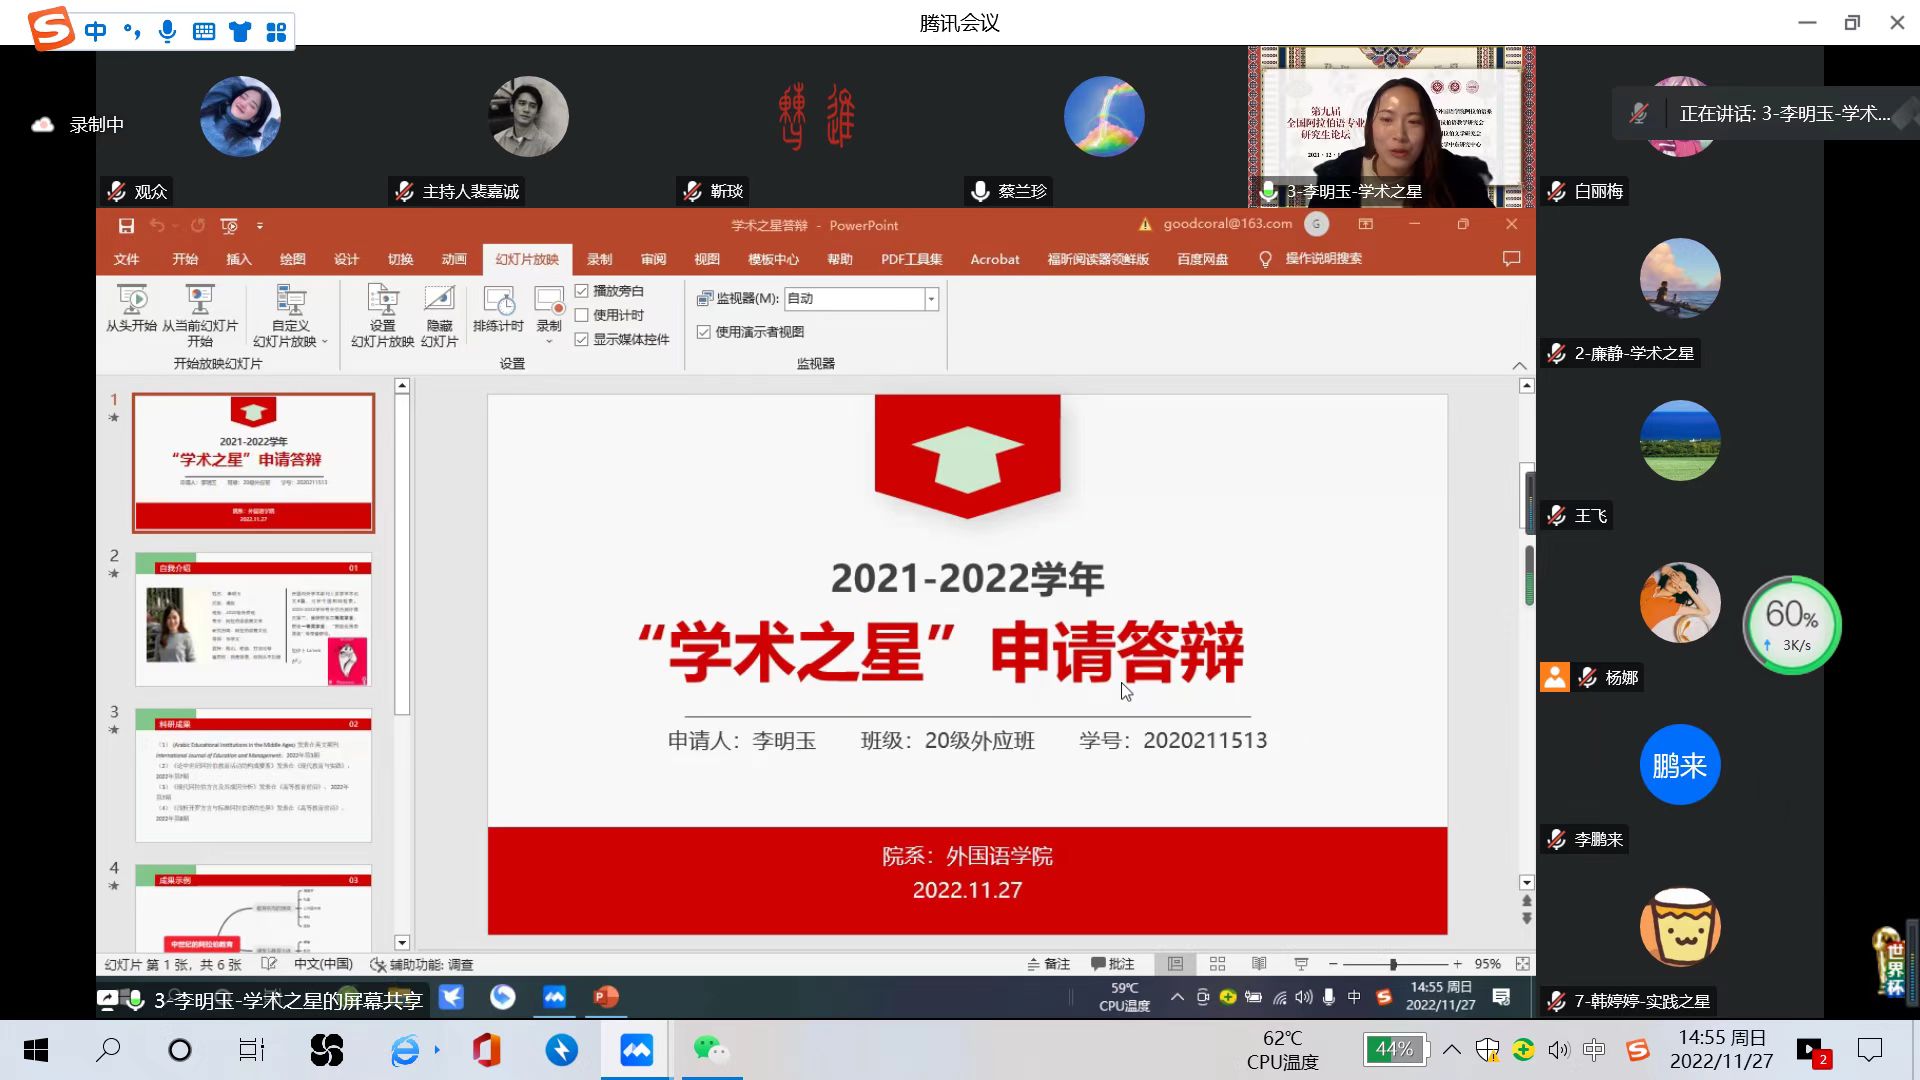Click the 批注 comments button
This screenshot has height=1080, width=1920.
[x=1112, y=964]
